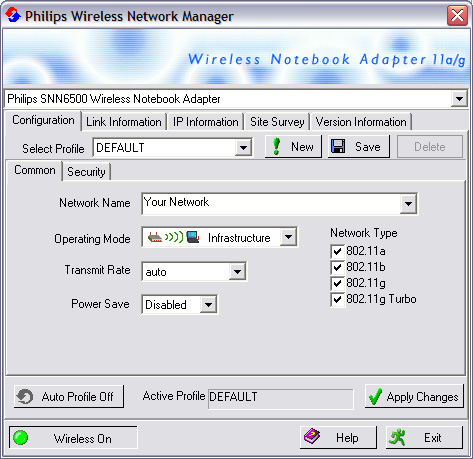Expand the Power Save dropdown
The image size is (473, 459).
point(208,304)
